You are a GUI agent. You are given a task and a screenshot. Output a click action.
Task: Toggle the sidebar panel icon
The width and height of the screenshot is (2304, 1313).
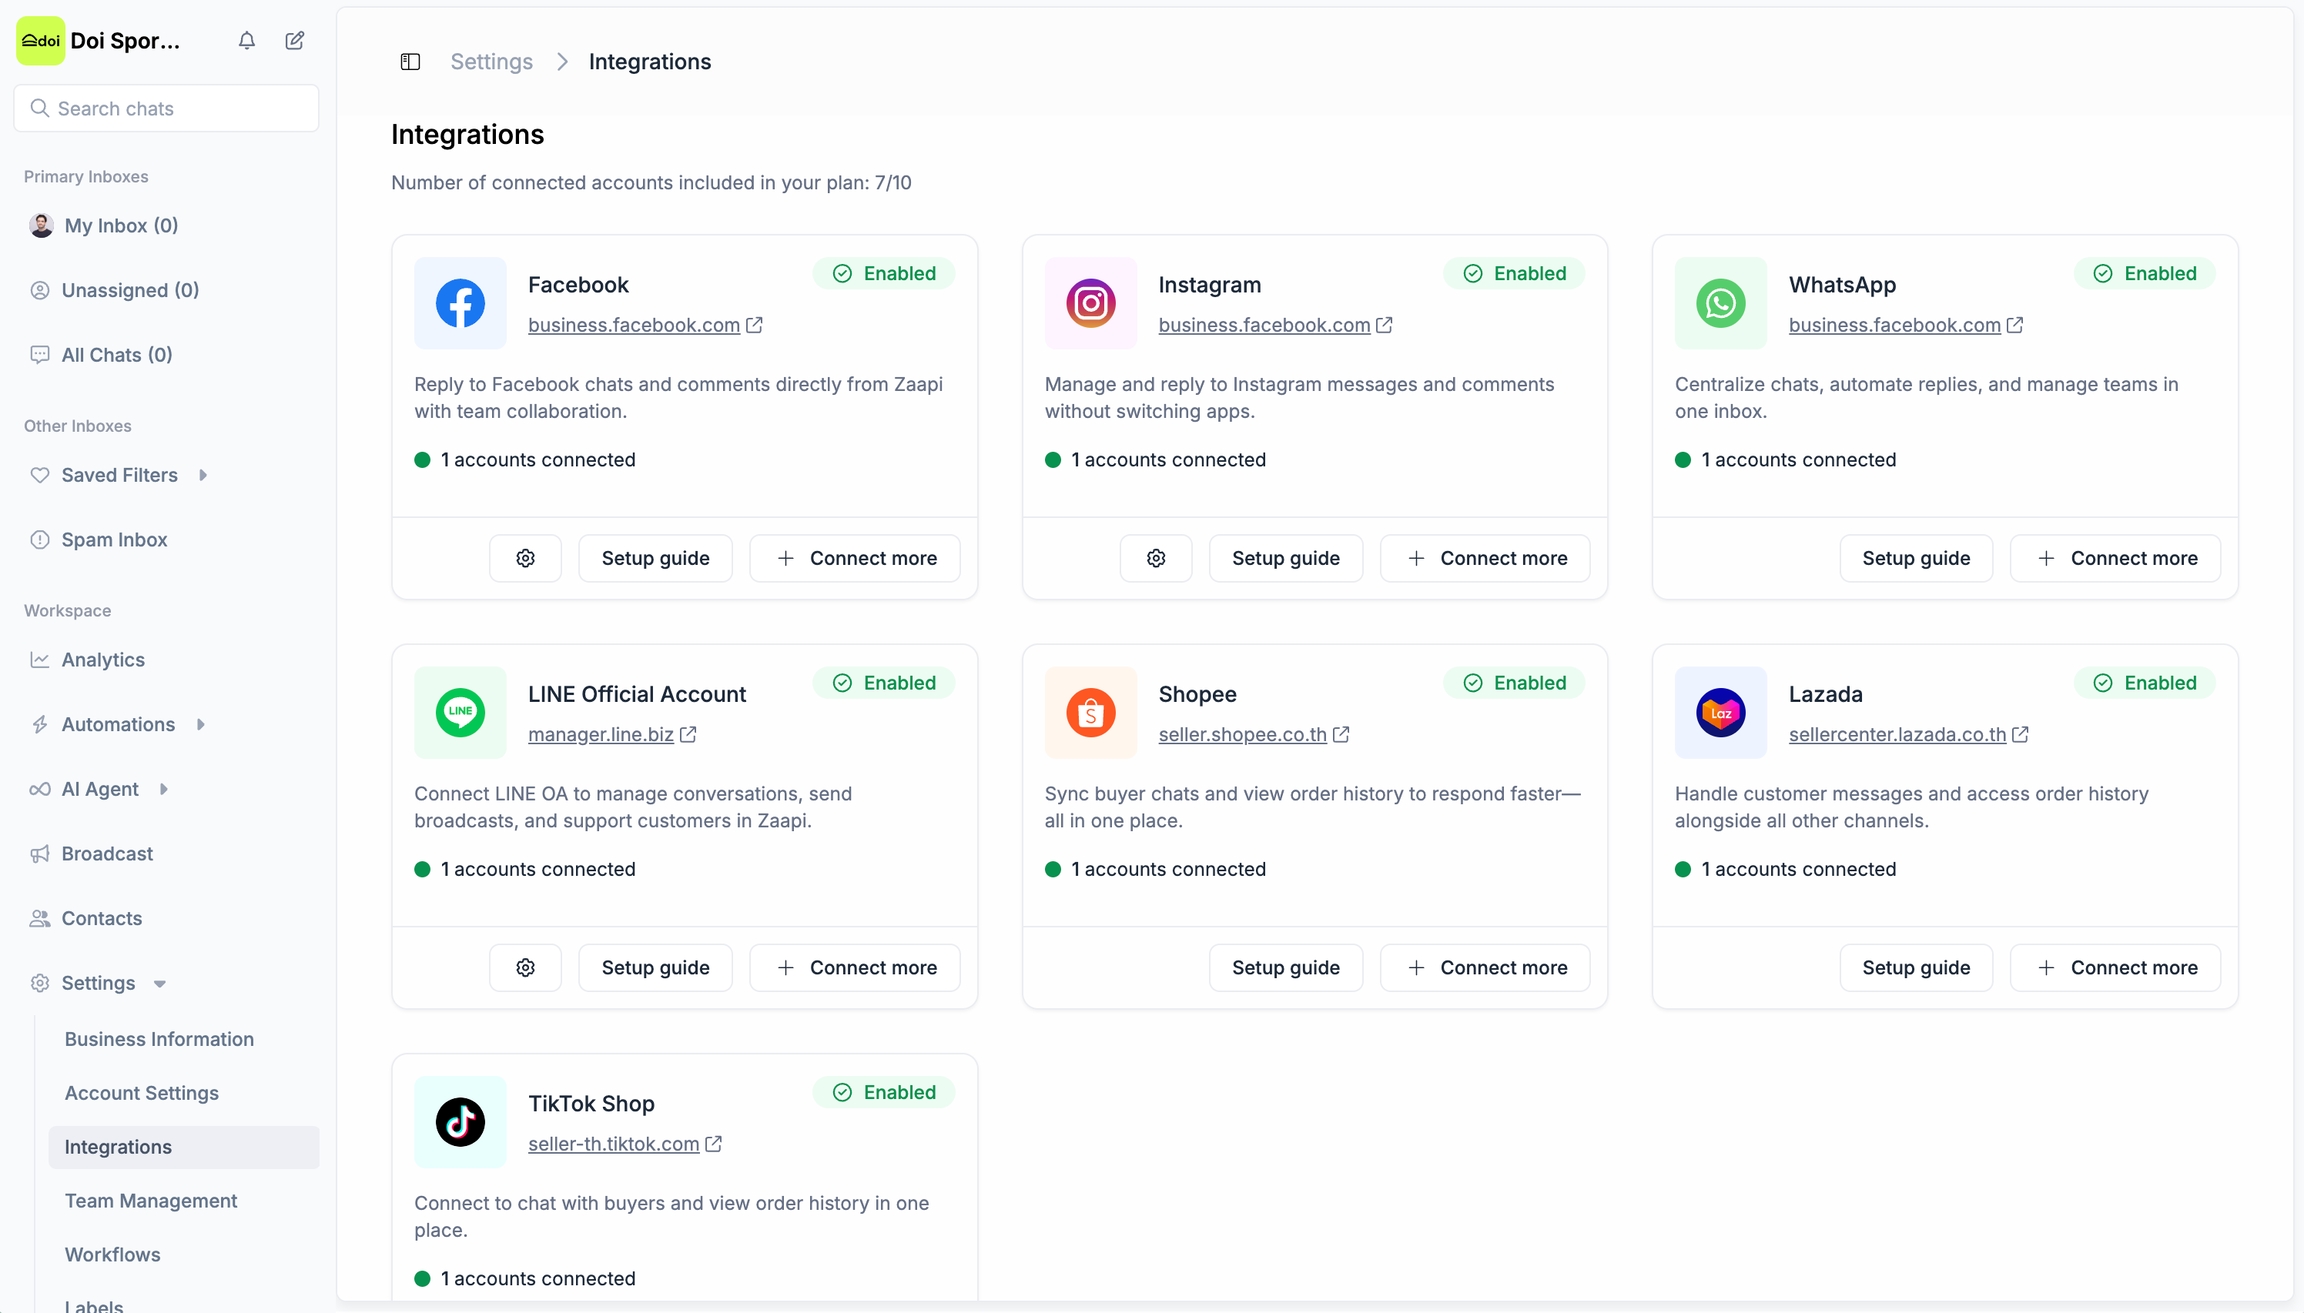410,62
